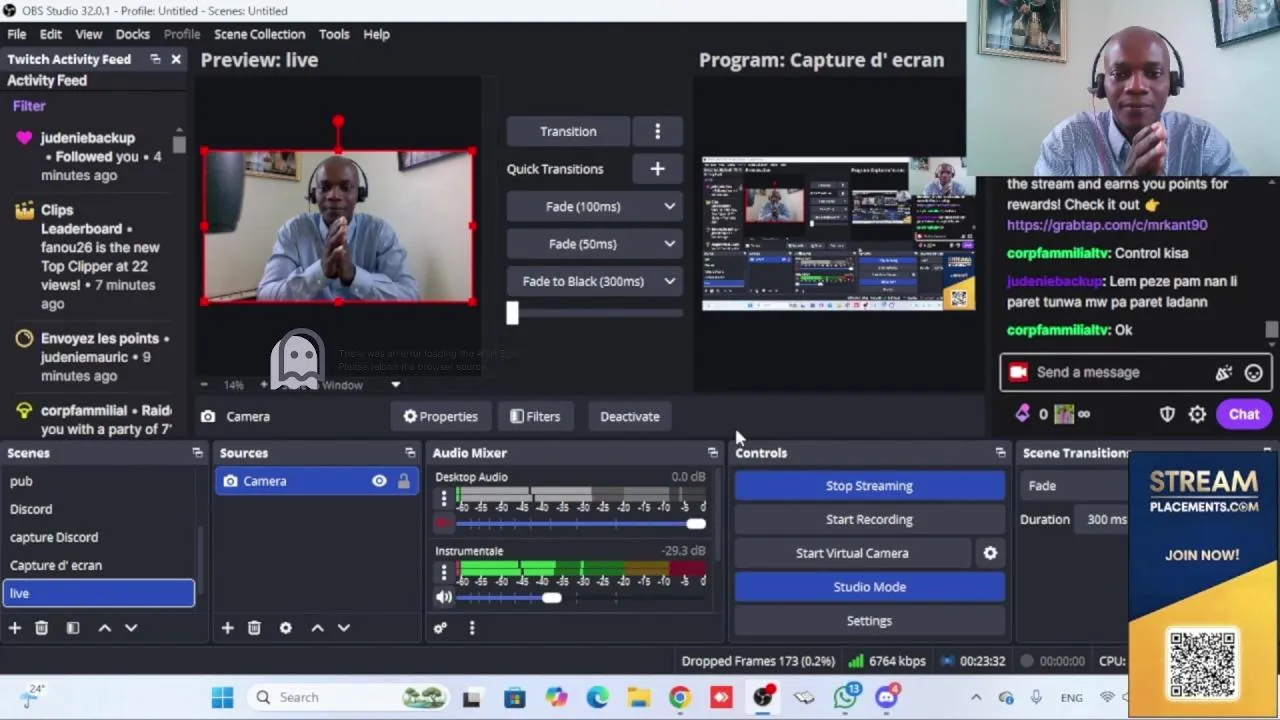Float the Twitch Activity Feed dock

(x=155, y=59)
